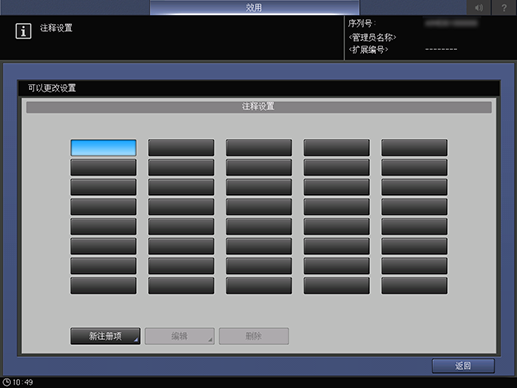Select first-row slot in middle column

point(259,148)
